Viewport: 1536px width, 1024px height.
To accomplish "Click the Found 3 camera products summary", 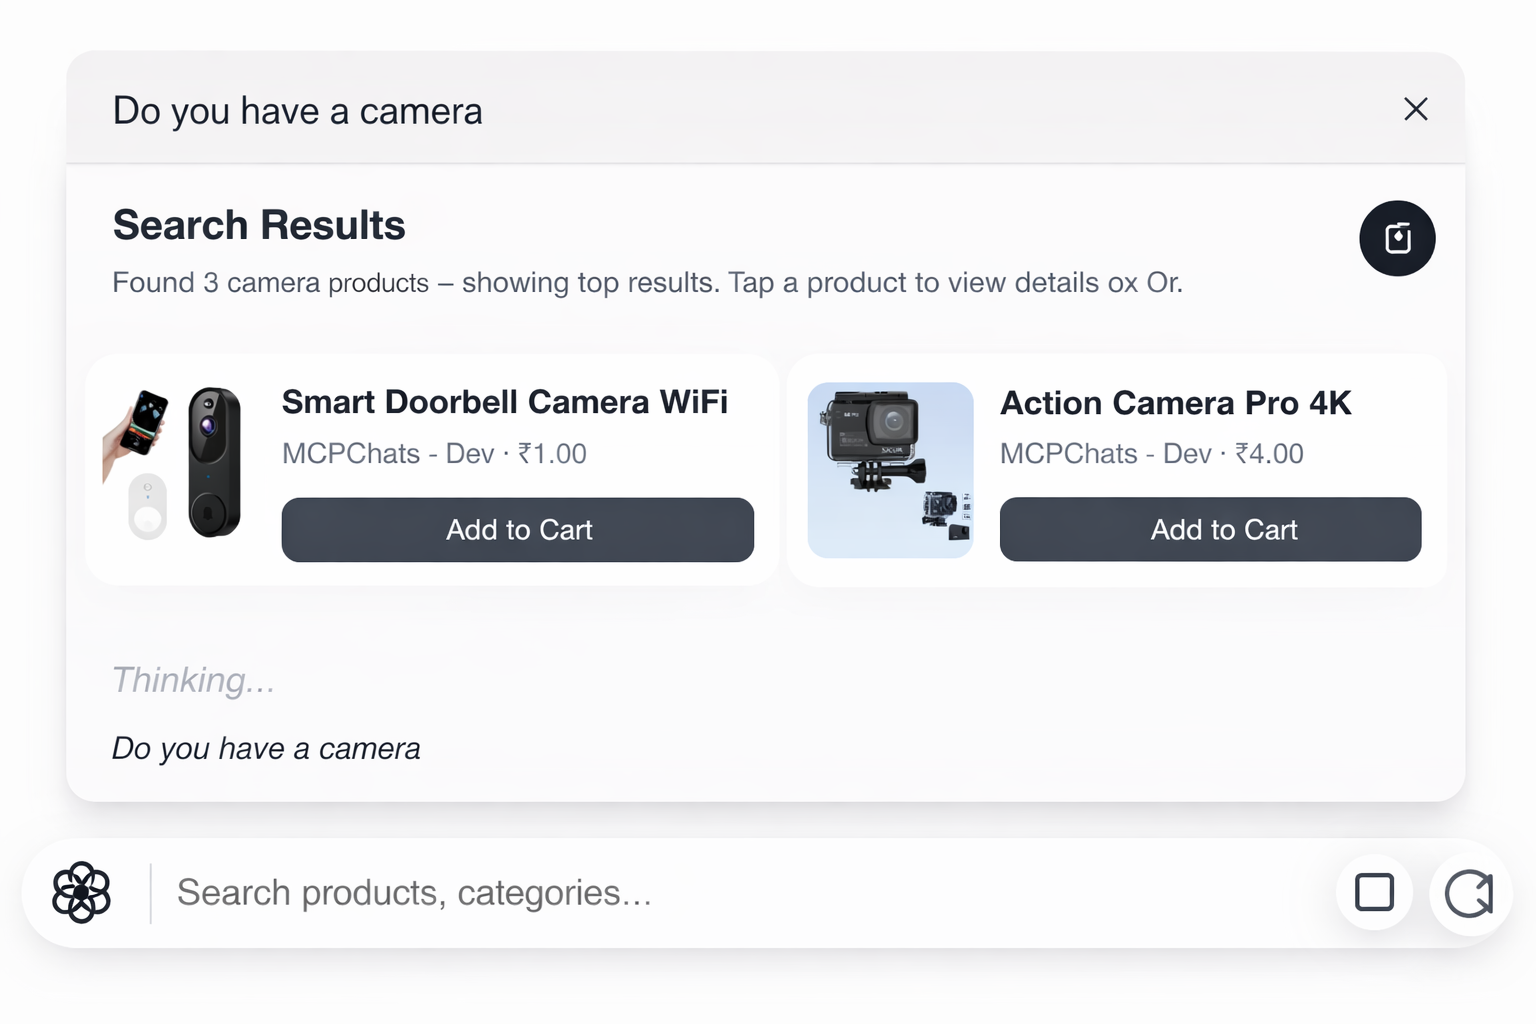I will coord(647,283).
